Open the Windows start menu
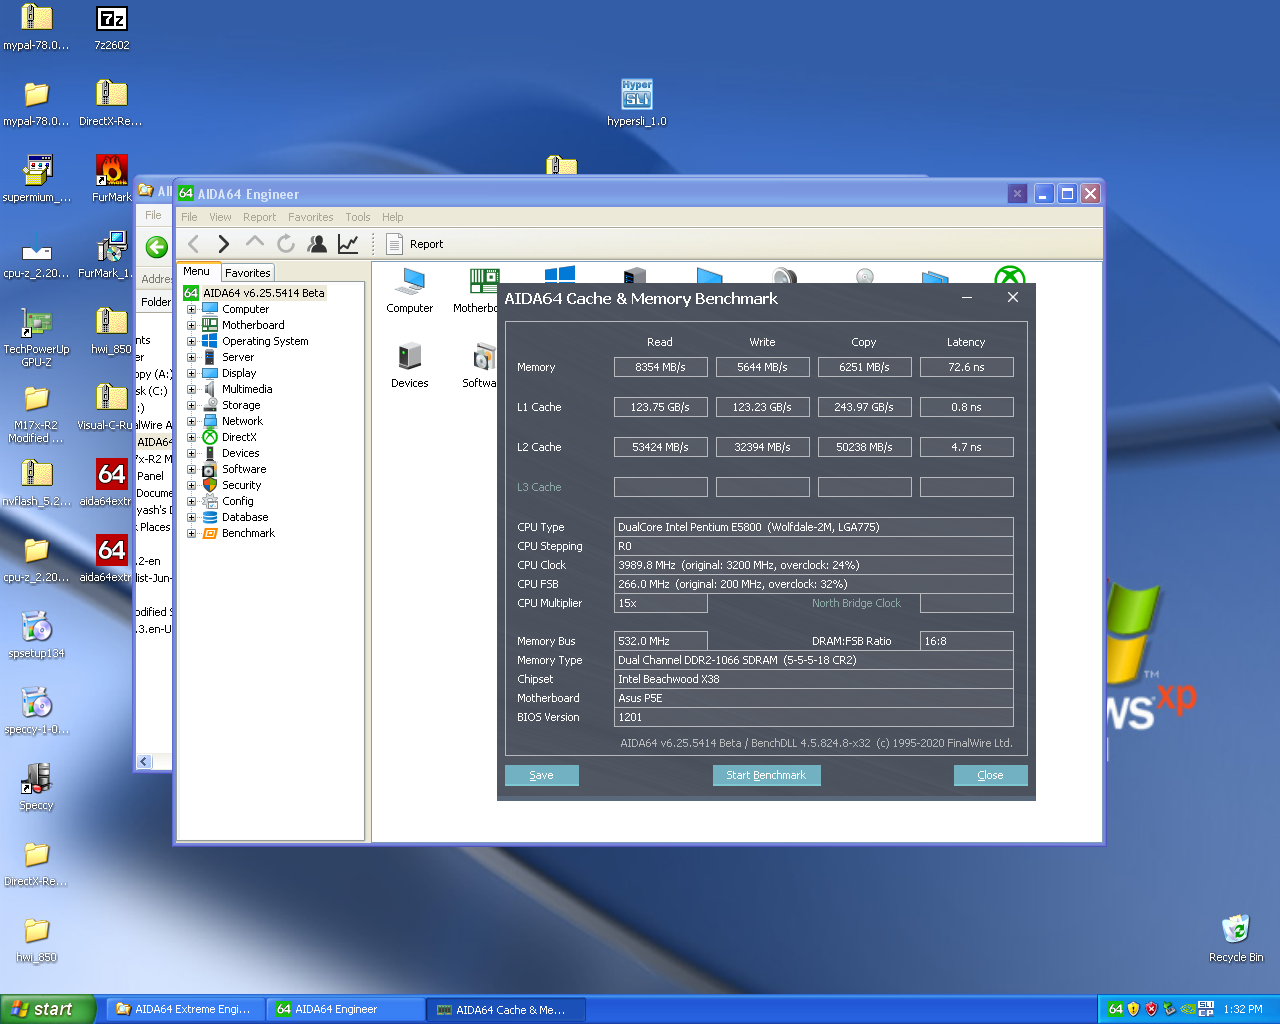This screenshot has height=1024, width=1280. 48,1009
